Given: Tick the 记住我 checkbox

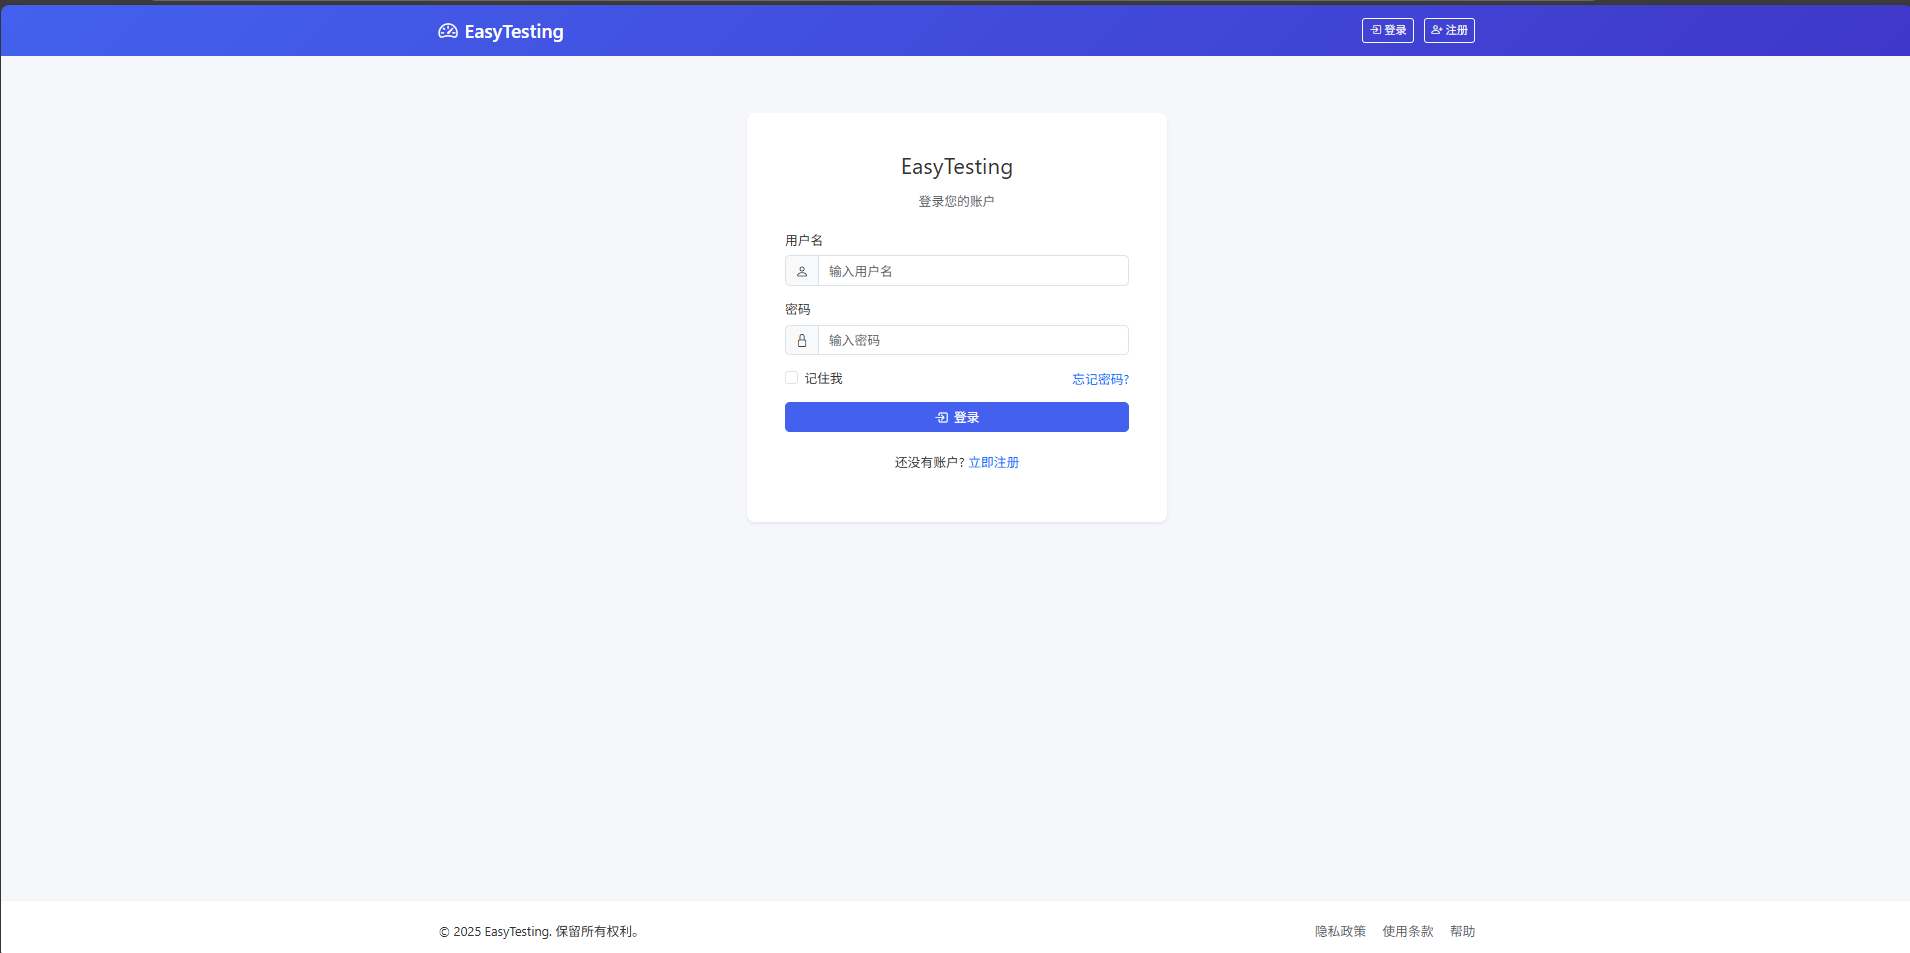Looking at the screenshot, I should coord(791,378).
